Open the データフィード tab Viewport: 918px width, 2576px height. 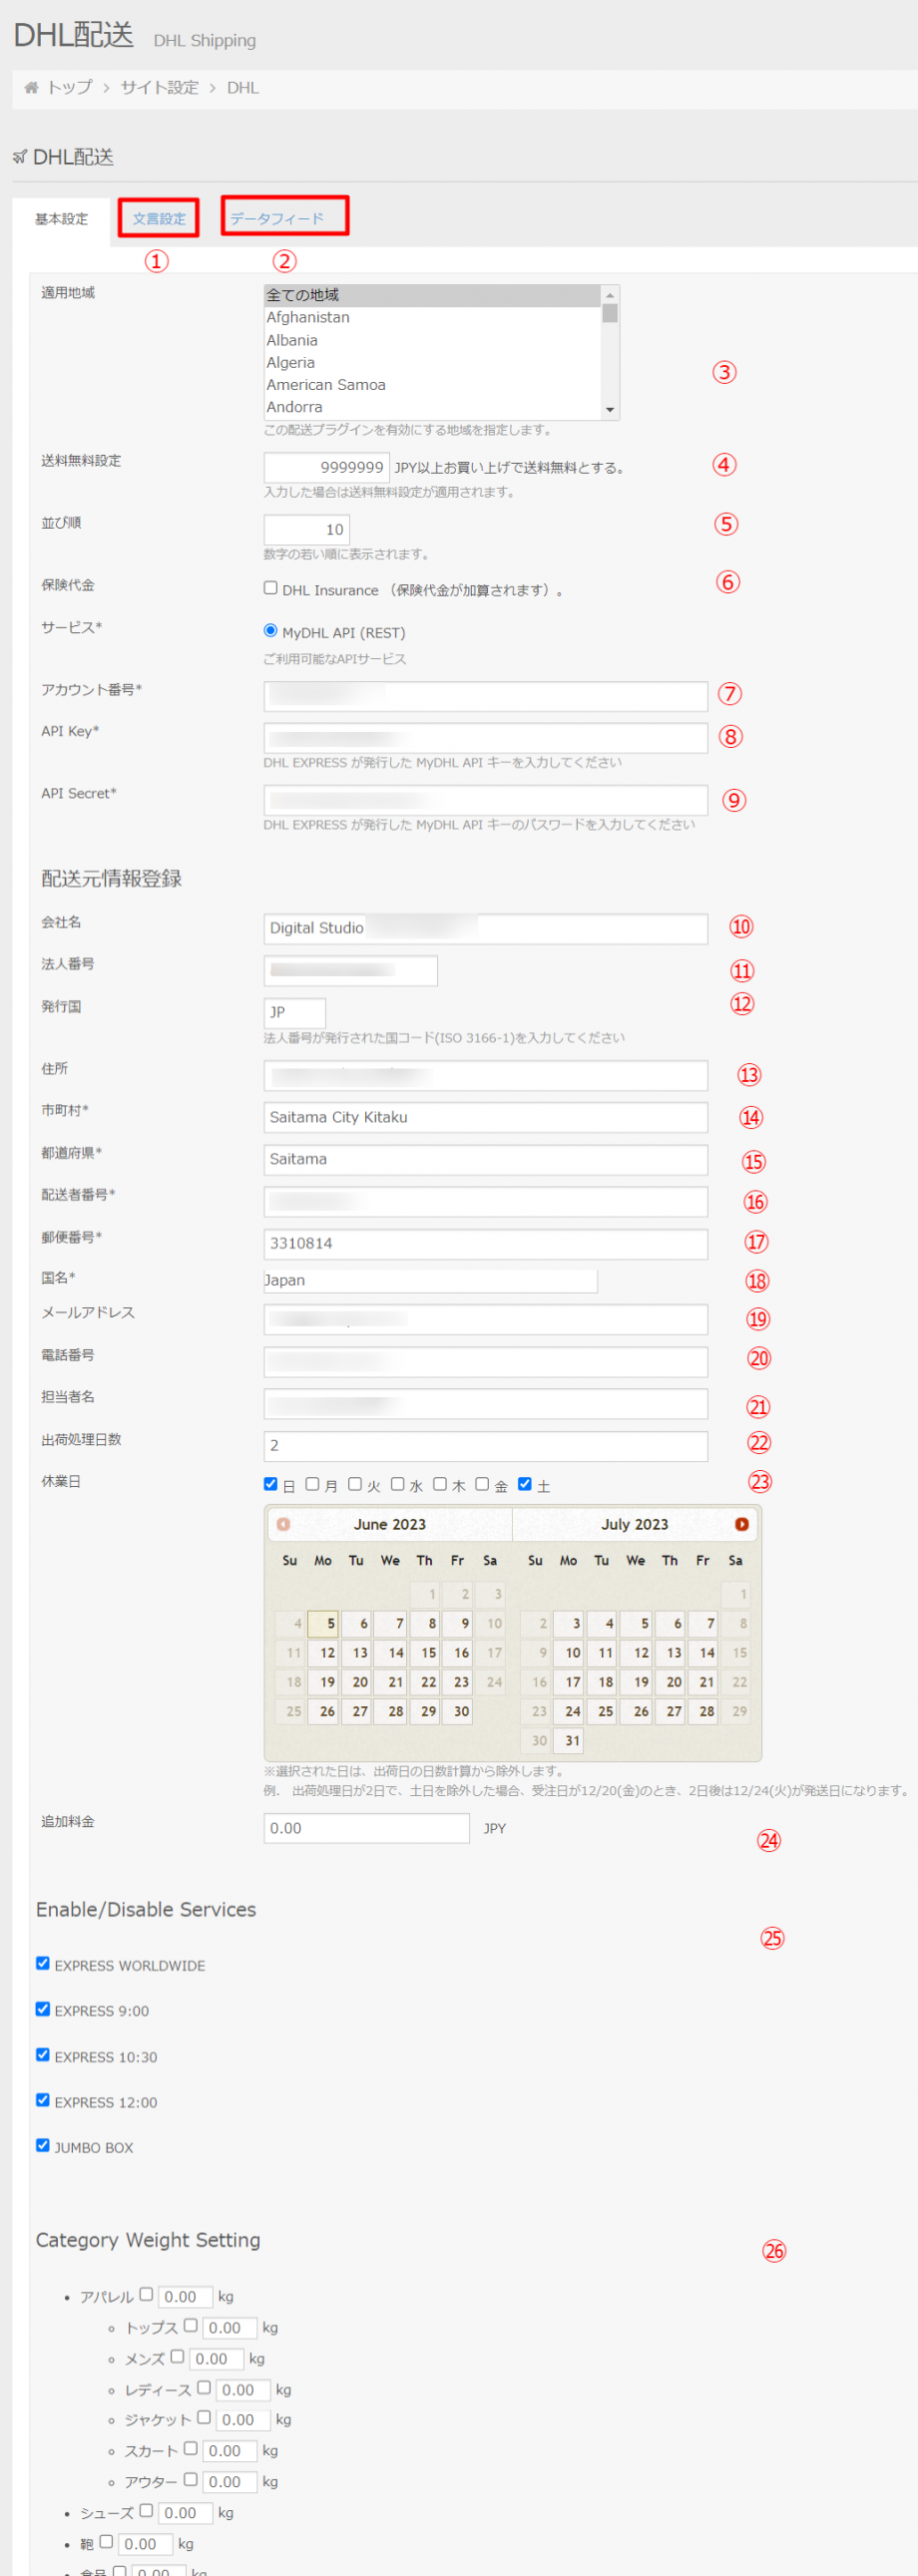[x=277, y=218]
